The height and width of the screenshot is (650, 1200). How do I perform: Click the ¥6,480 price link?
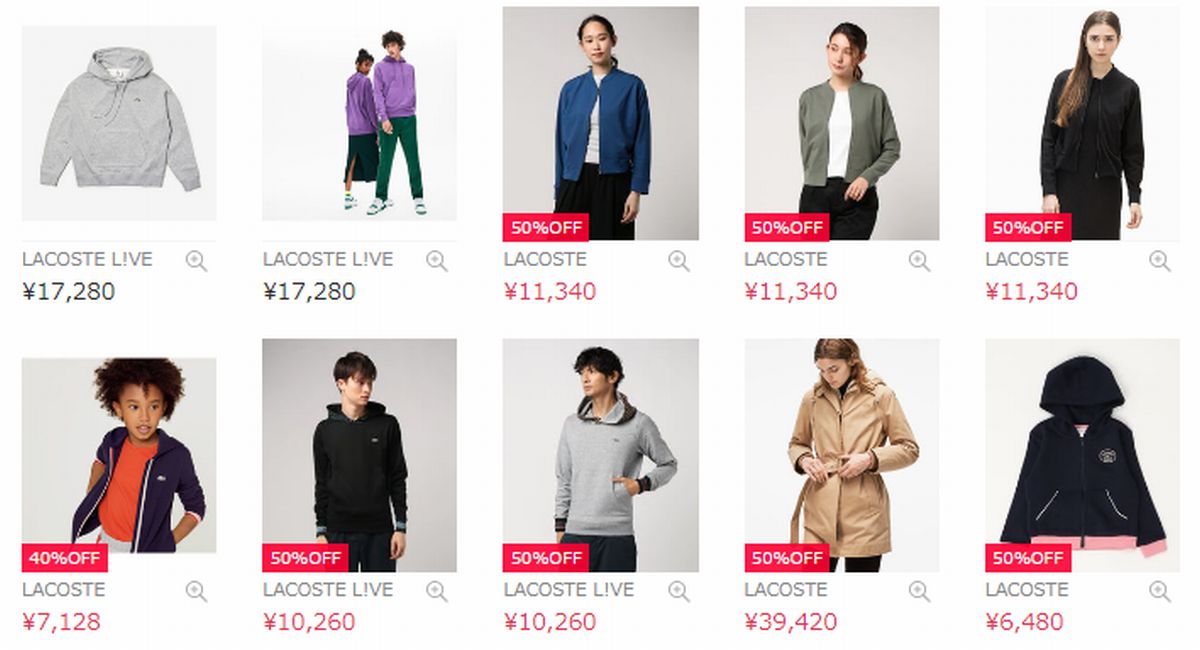(x=1025, y=622)
